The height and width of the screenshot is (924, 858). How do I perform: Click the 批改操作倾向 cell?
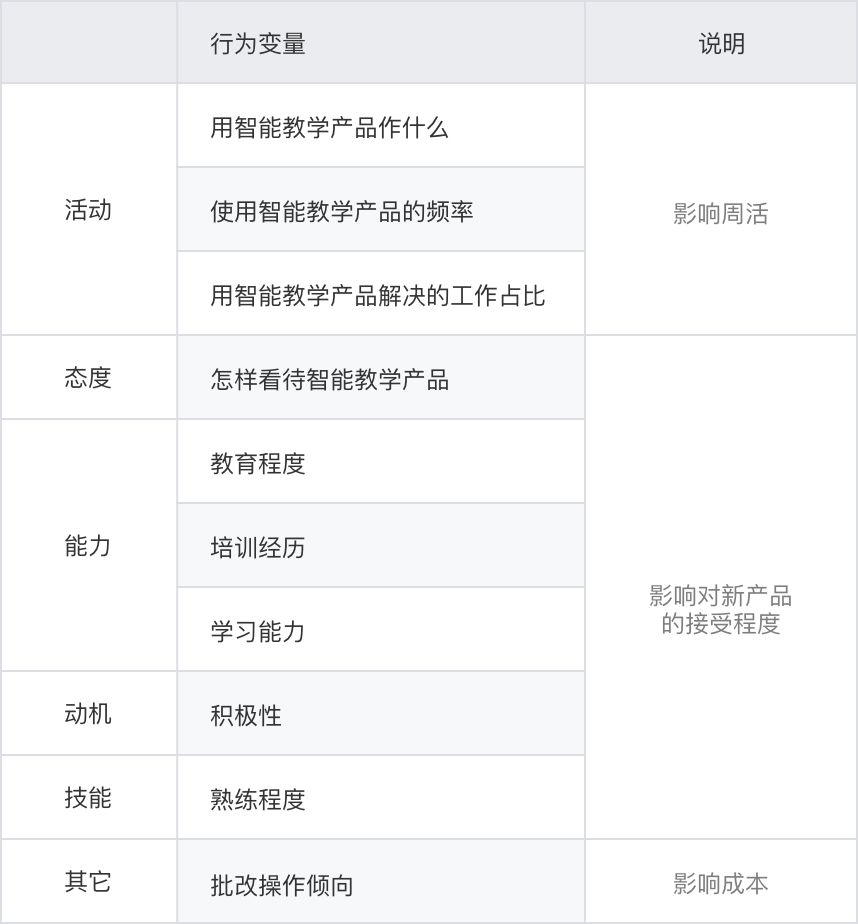tap(282, 885)
